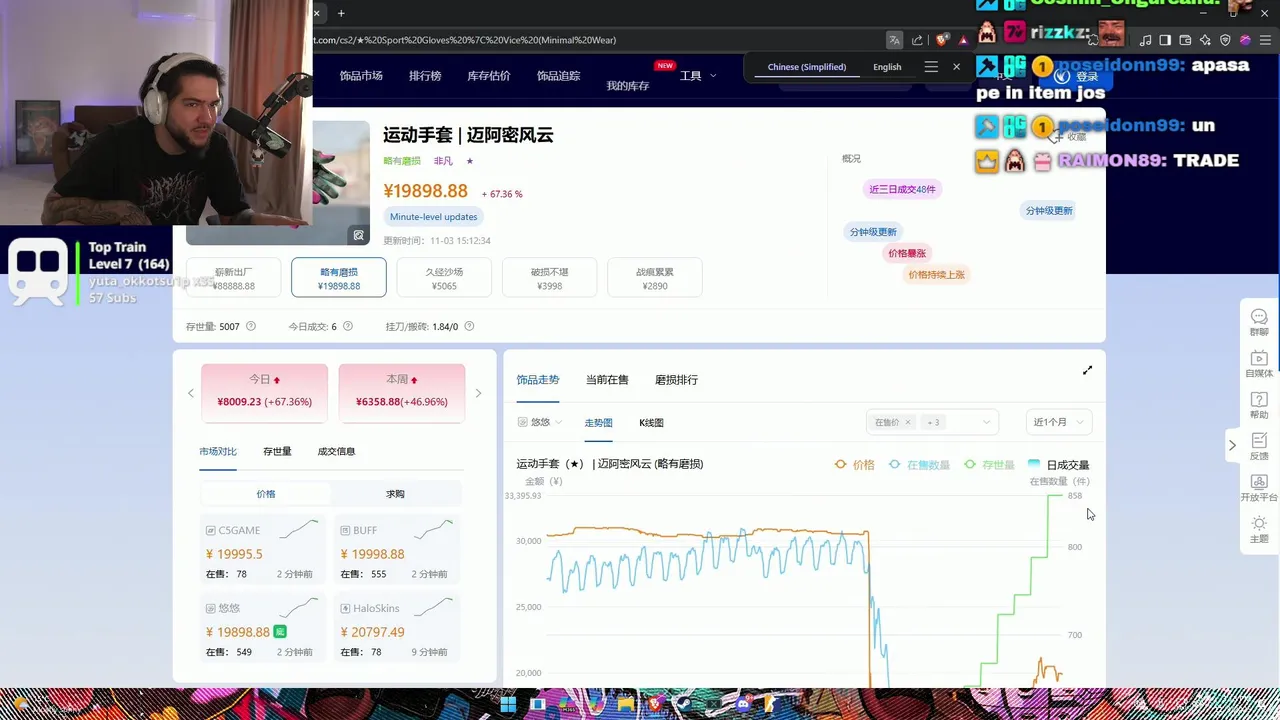
Task: Go to 库存估价 in navbar
Action: (489, 76)
